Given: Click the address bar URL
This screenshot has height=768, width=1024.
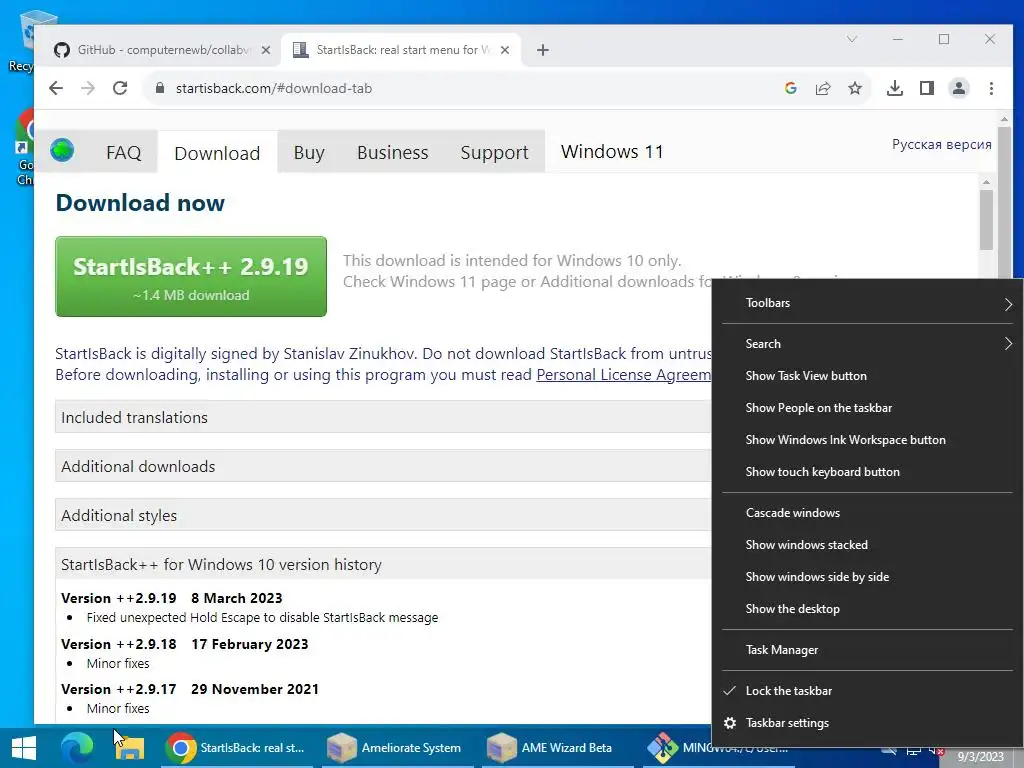Looking at the screenshot, I should 274,88.
